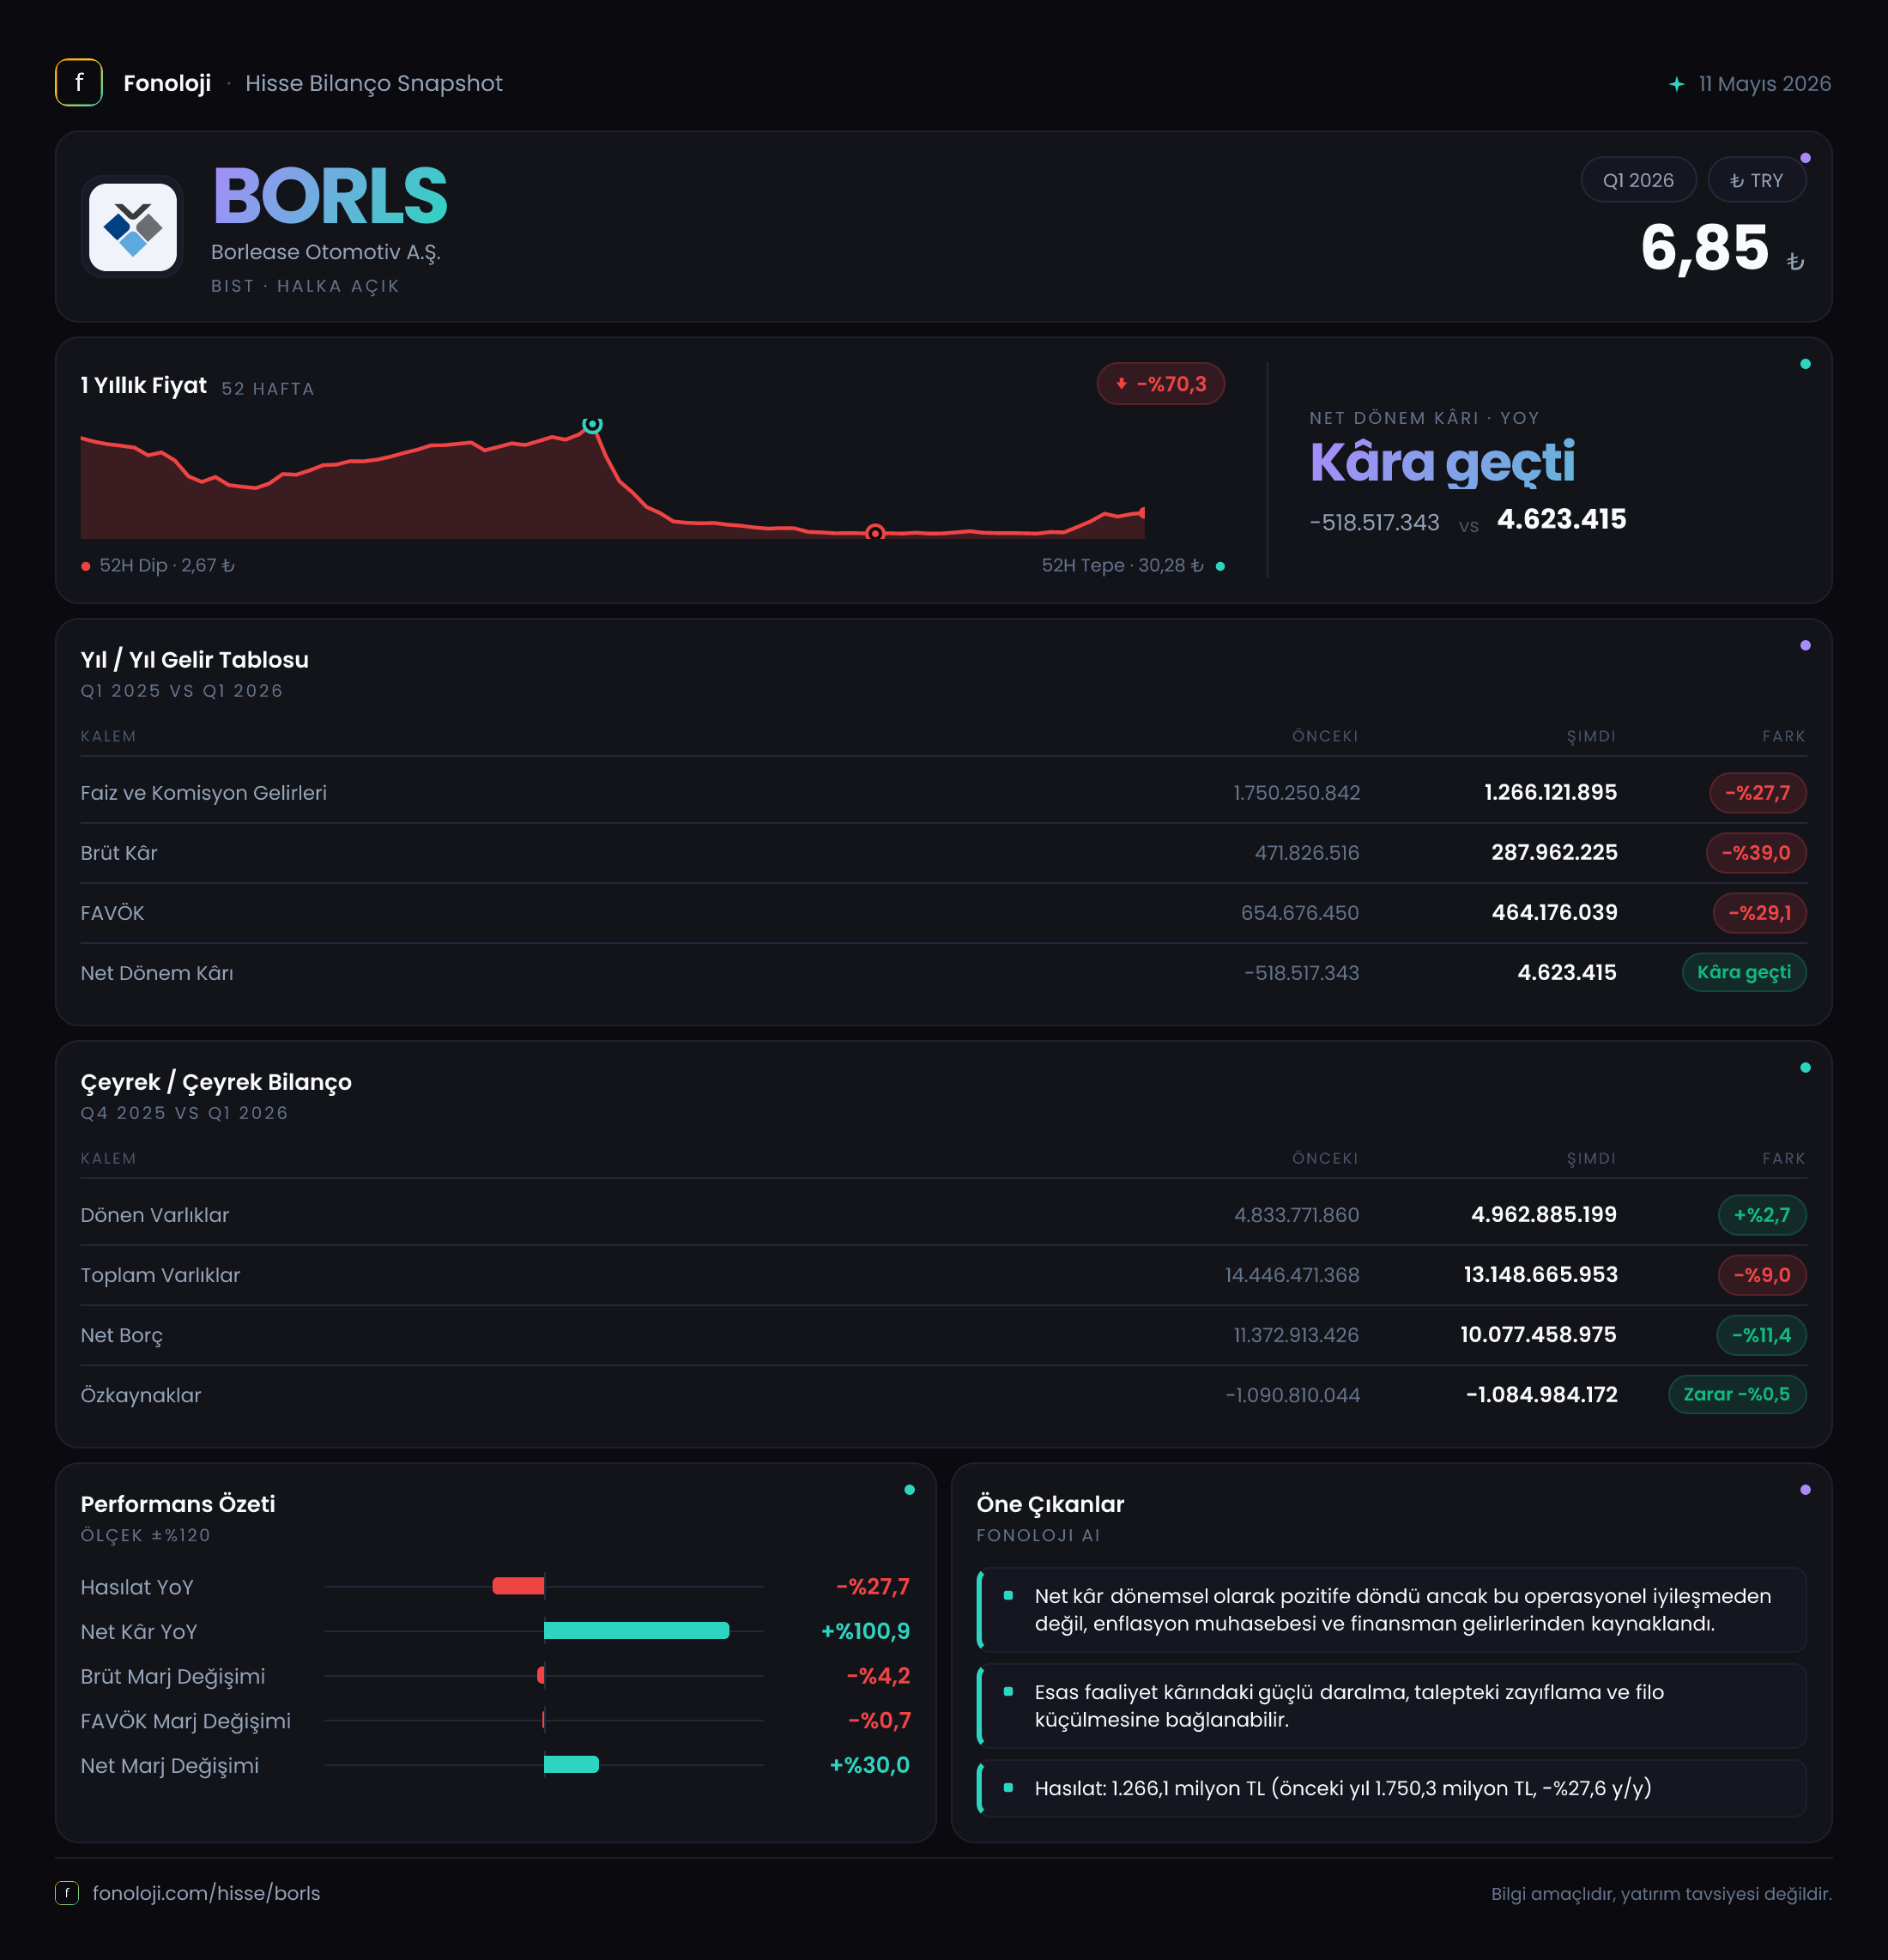Screen dimensions: 1888x1960
Task: Click the Borlease company logo tile
Action: click(133, 227)
